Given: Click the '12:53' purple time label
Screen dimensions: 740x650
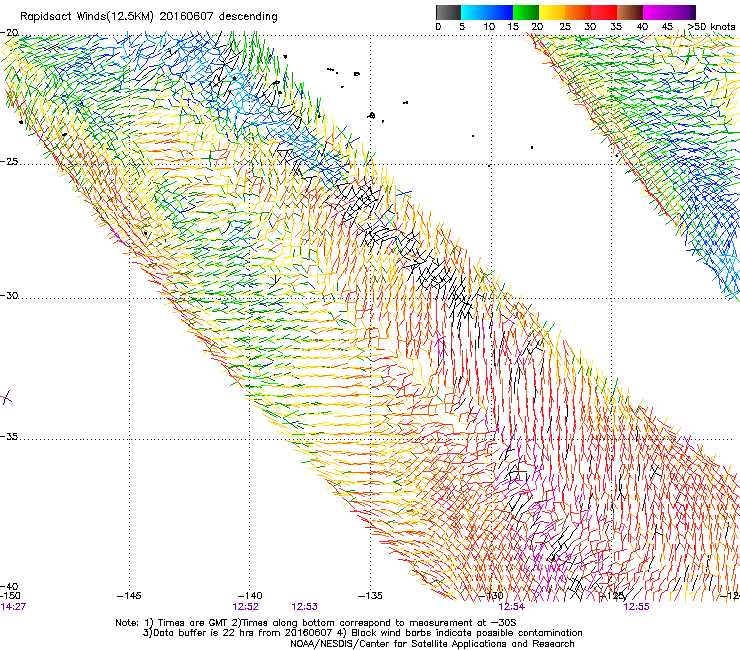Looking at the screenshot, I should 304,607.
